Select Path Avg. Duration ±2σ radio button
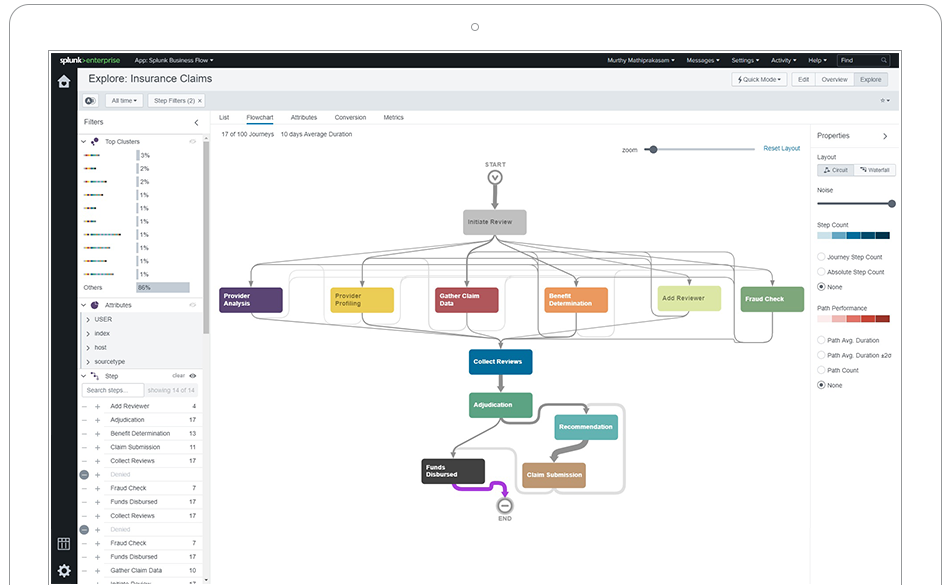Screen dimensions: 950x586 coord(821,355)
